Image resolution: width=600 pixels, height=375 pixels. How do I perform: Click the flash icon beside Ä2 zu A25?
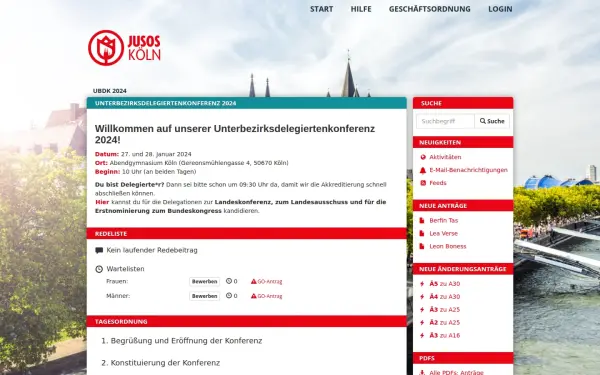(x=422, y=323)
